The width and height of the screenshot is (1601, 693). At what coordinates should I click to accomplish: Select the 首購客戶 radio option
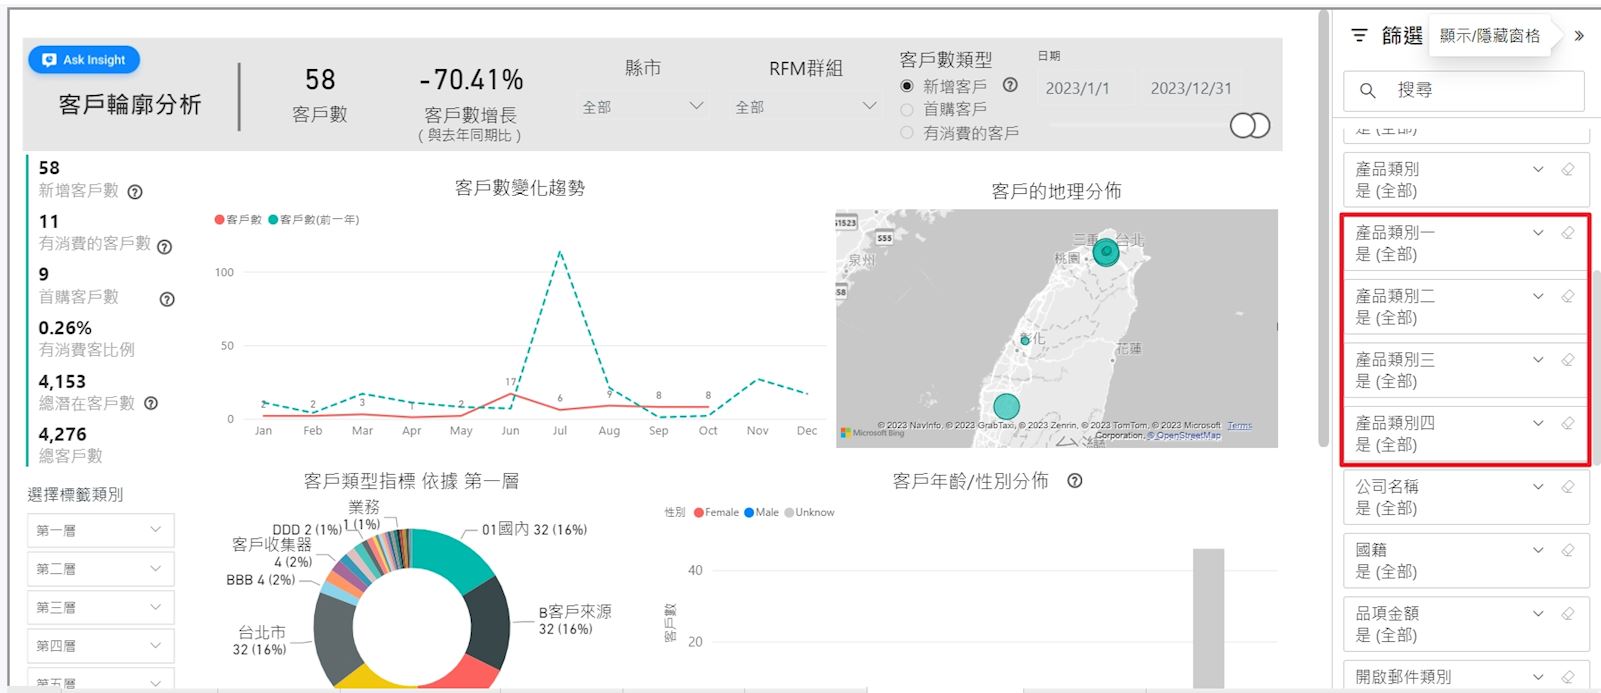coord(907,109)
